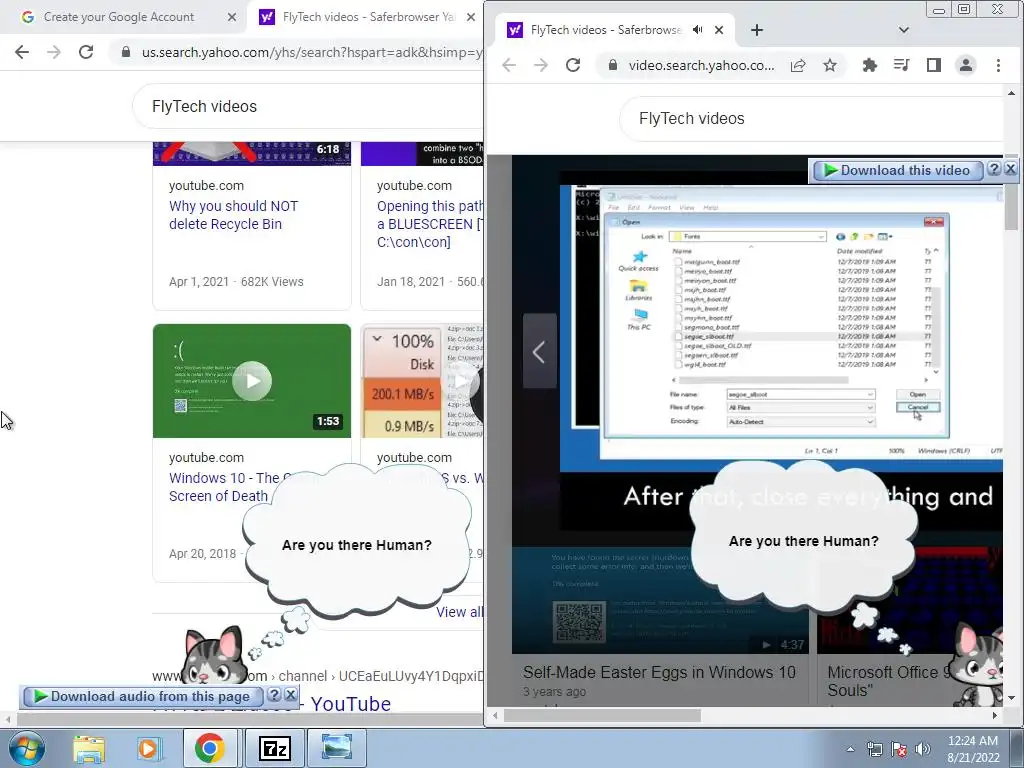The height and width of the screenshot is (768, 1024).
Task: Open a new tab in right window
Action: coord(756,30)
